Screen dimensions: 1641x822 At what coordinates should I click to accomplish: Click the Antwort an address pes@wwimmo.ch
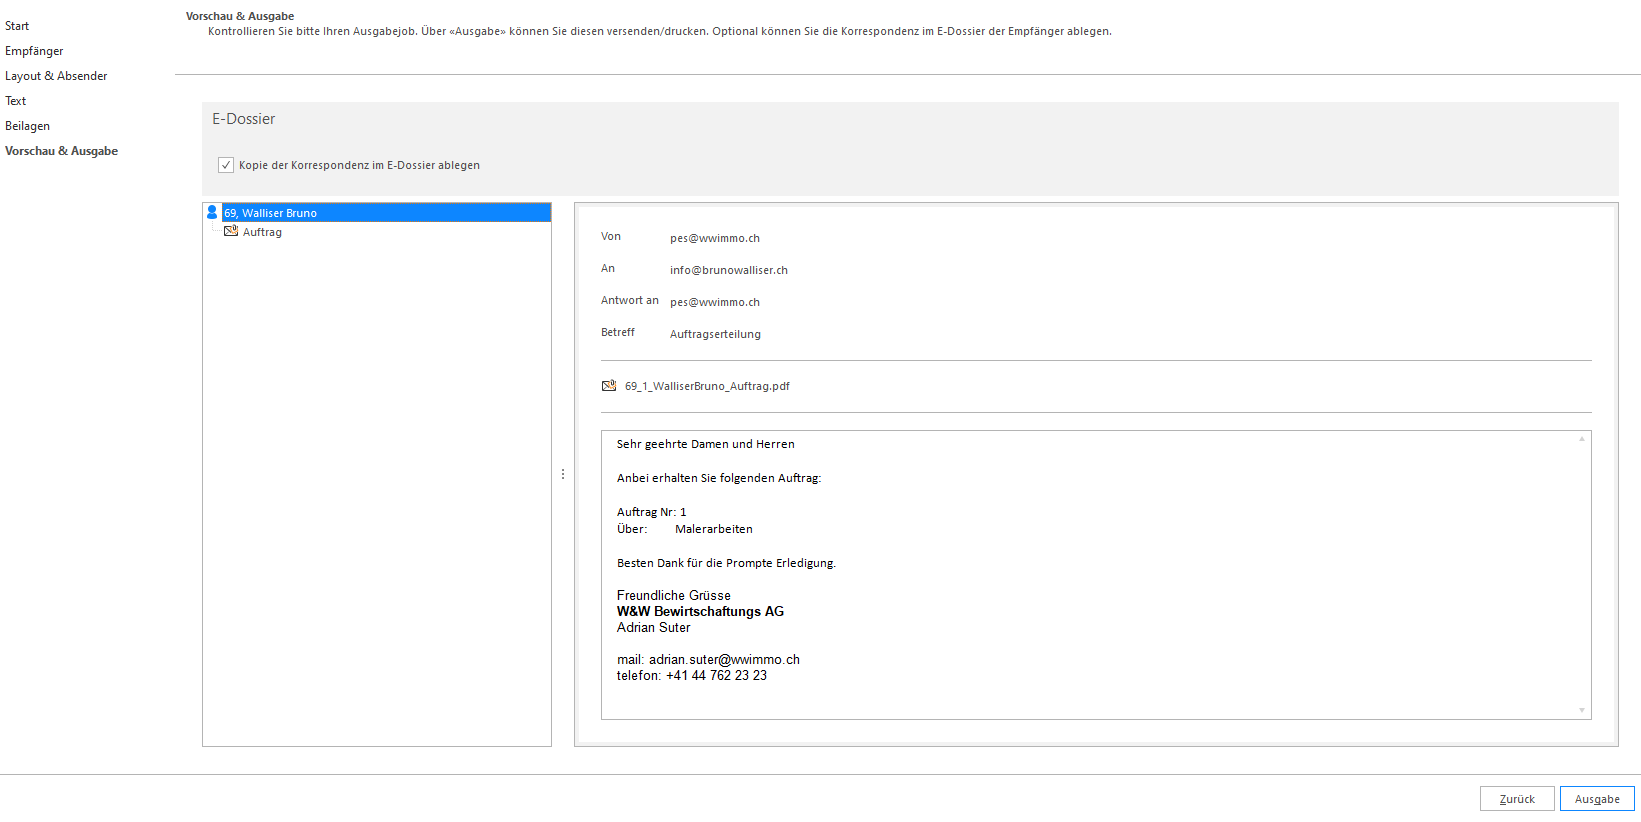click(x=715, y=302)
